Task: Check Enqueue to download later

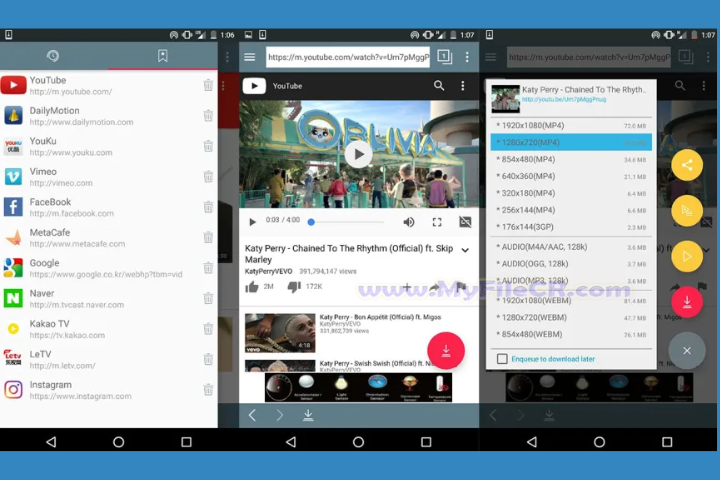Action: (502, 359)
